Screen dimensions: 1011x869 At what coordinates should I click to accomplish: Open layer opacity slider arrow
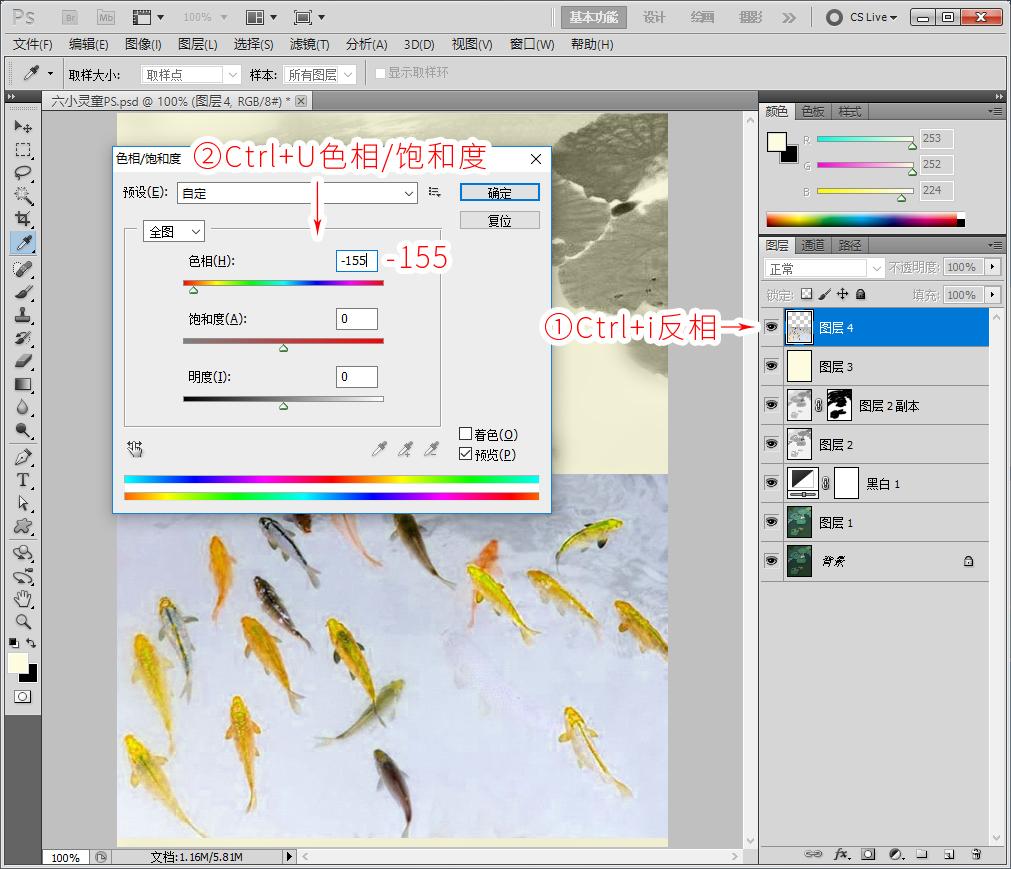coord(992,267)
